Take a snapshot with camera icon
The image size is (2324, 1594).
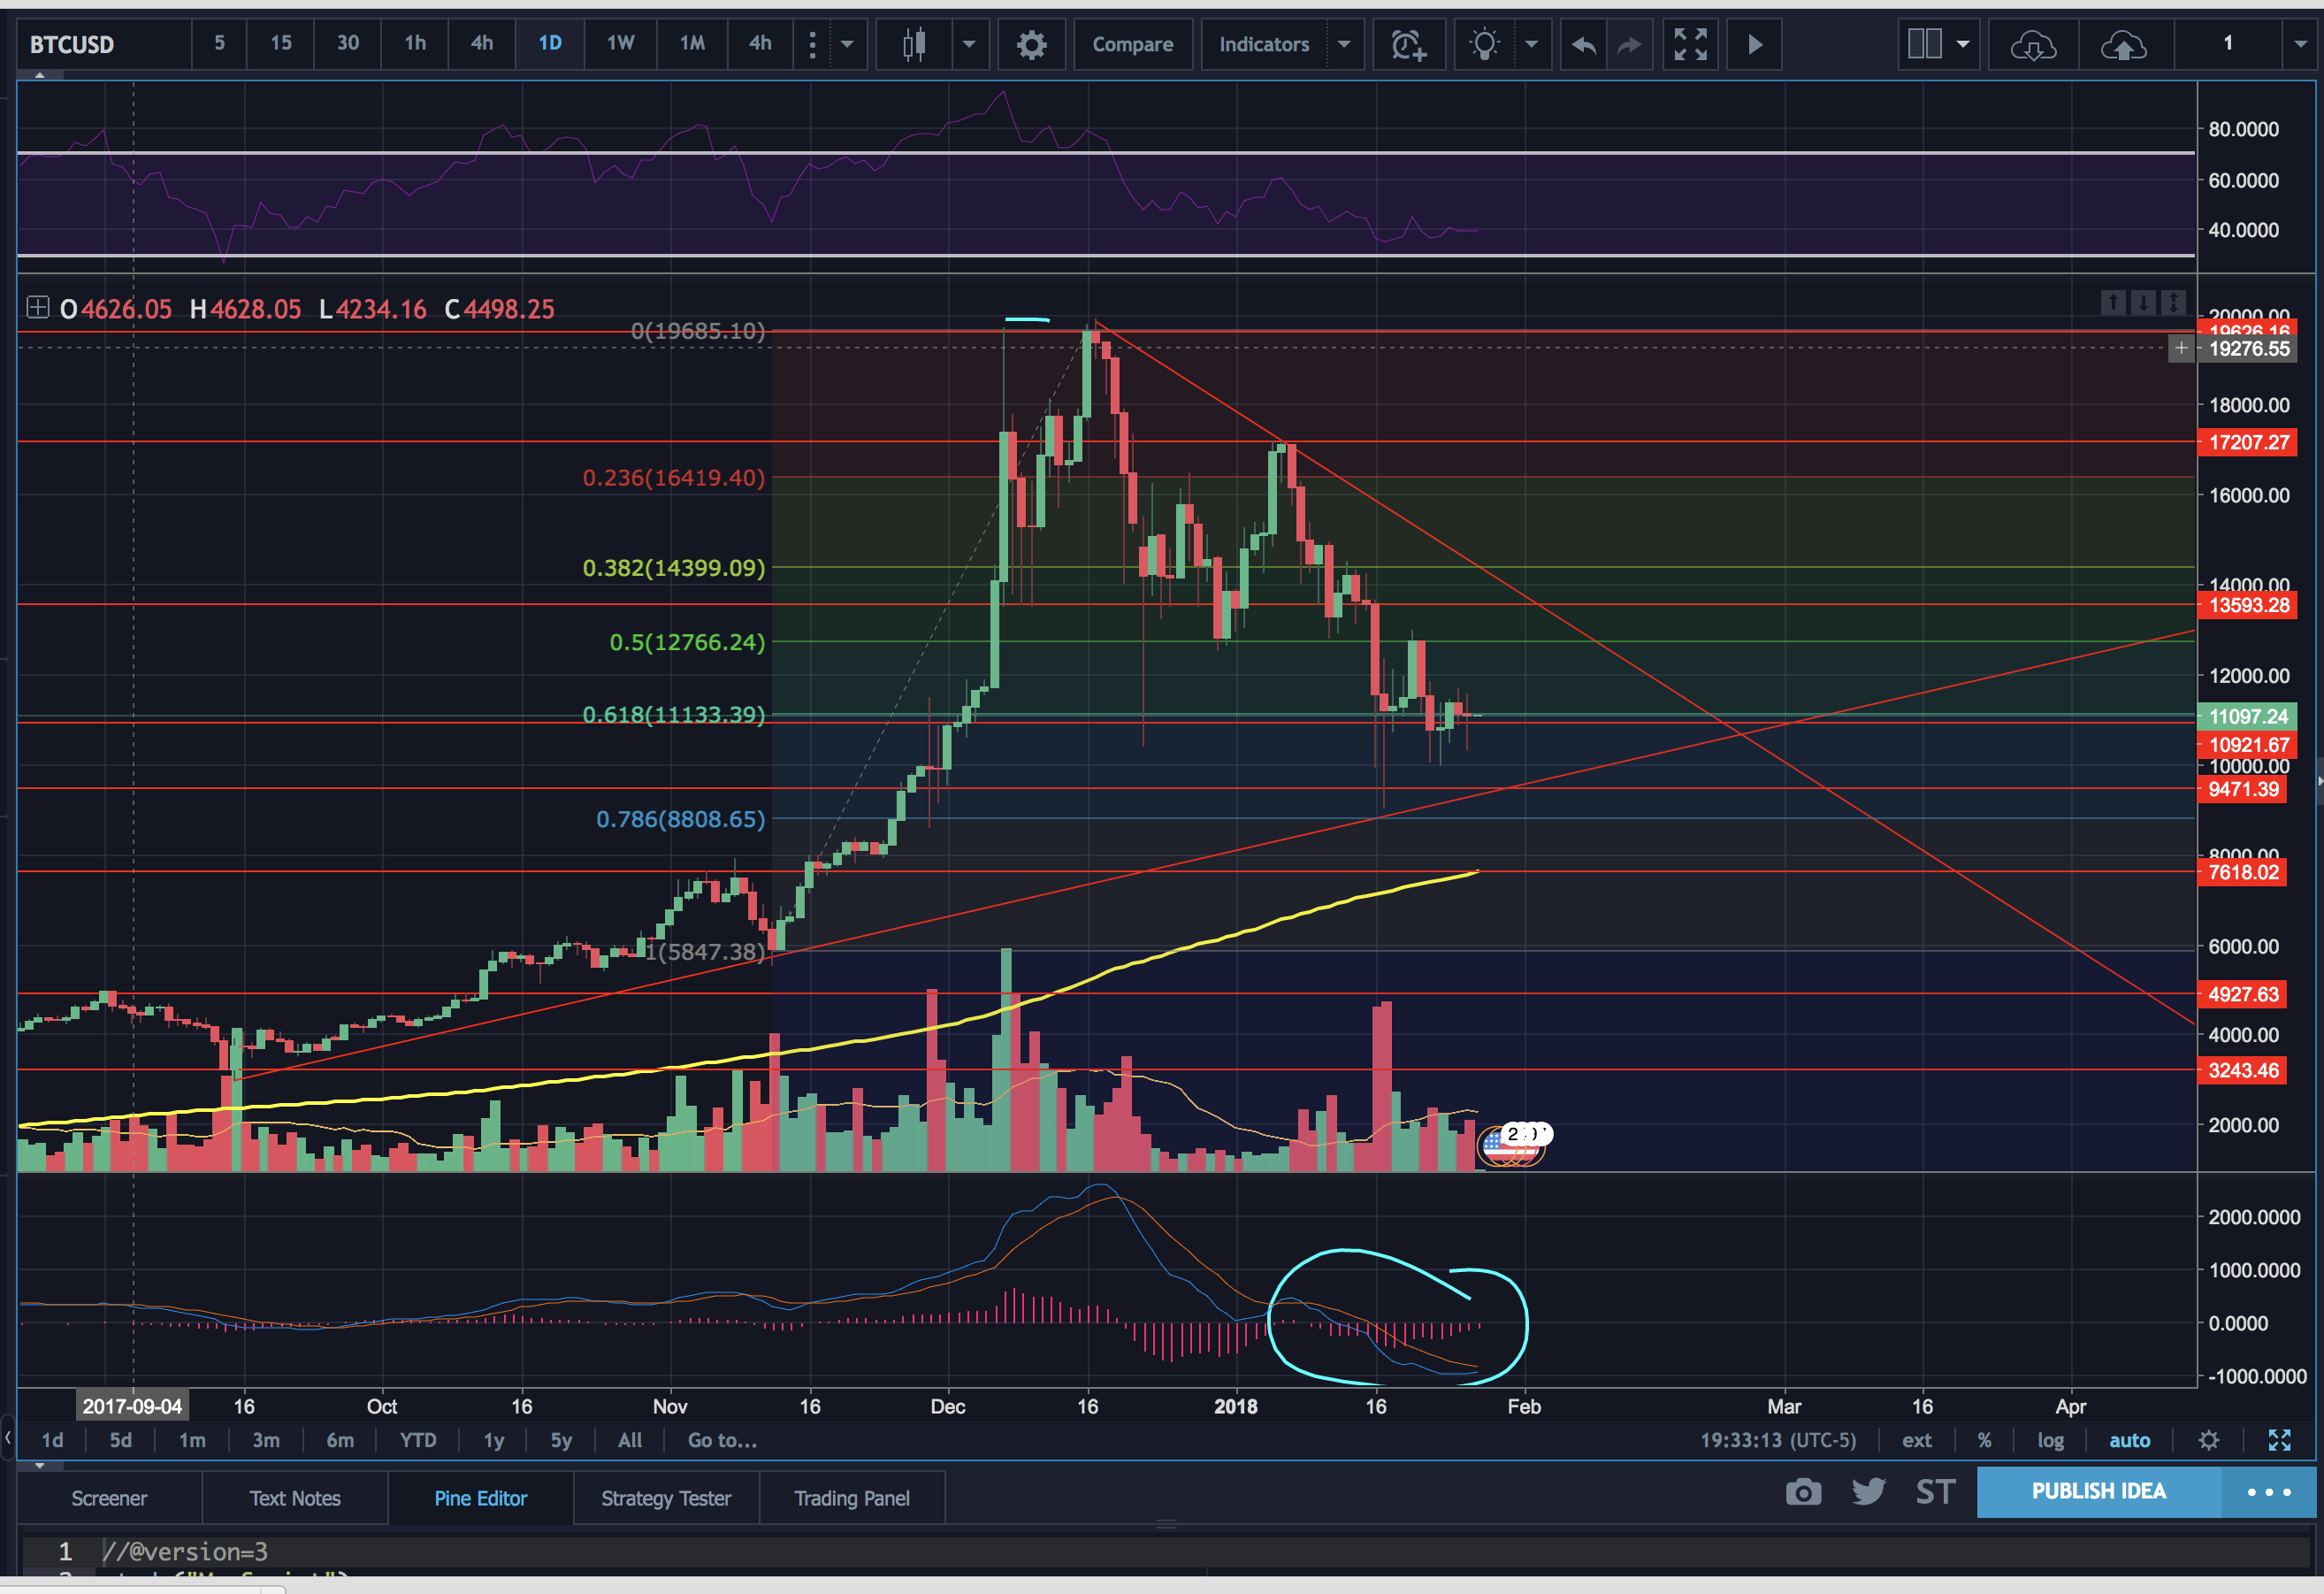pyautogui.click(x=1803, y=1492)
